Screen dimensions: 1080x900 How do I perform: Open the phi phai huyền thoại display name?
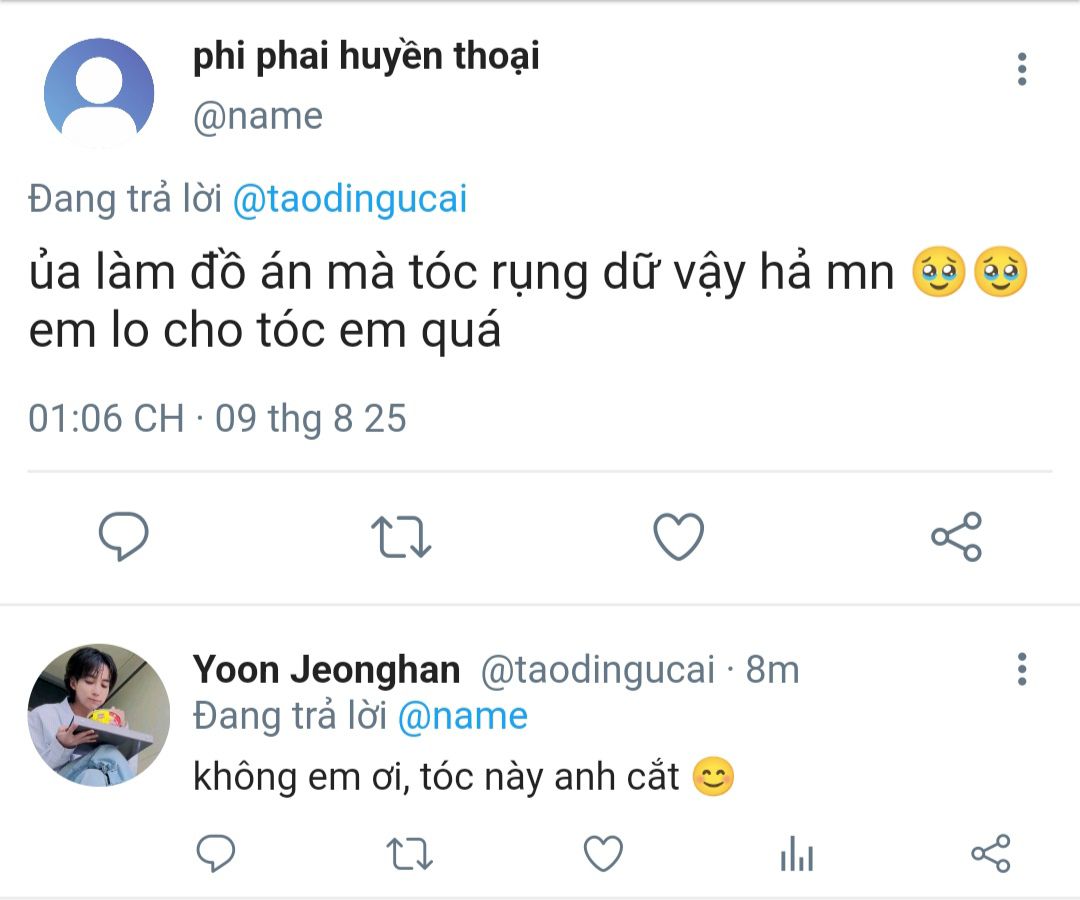366,57
